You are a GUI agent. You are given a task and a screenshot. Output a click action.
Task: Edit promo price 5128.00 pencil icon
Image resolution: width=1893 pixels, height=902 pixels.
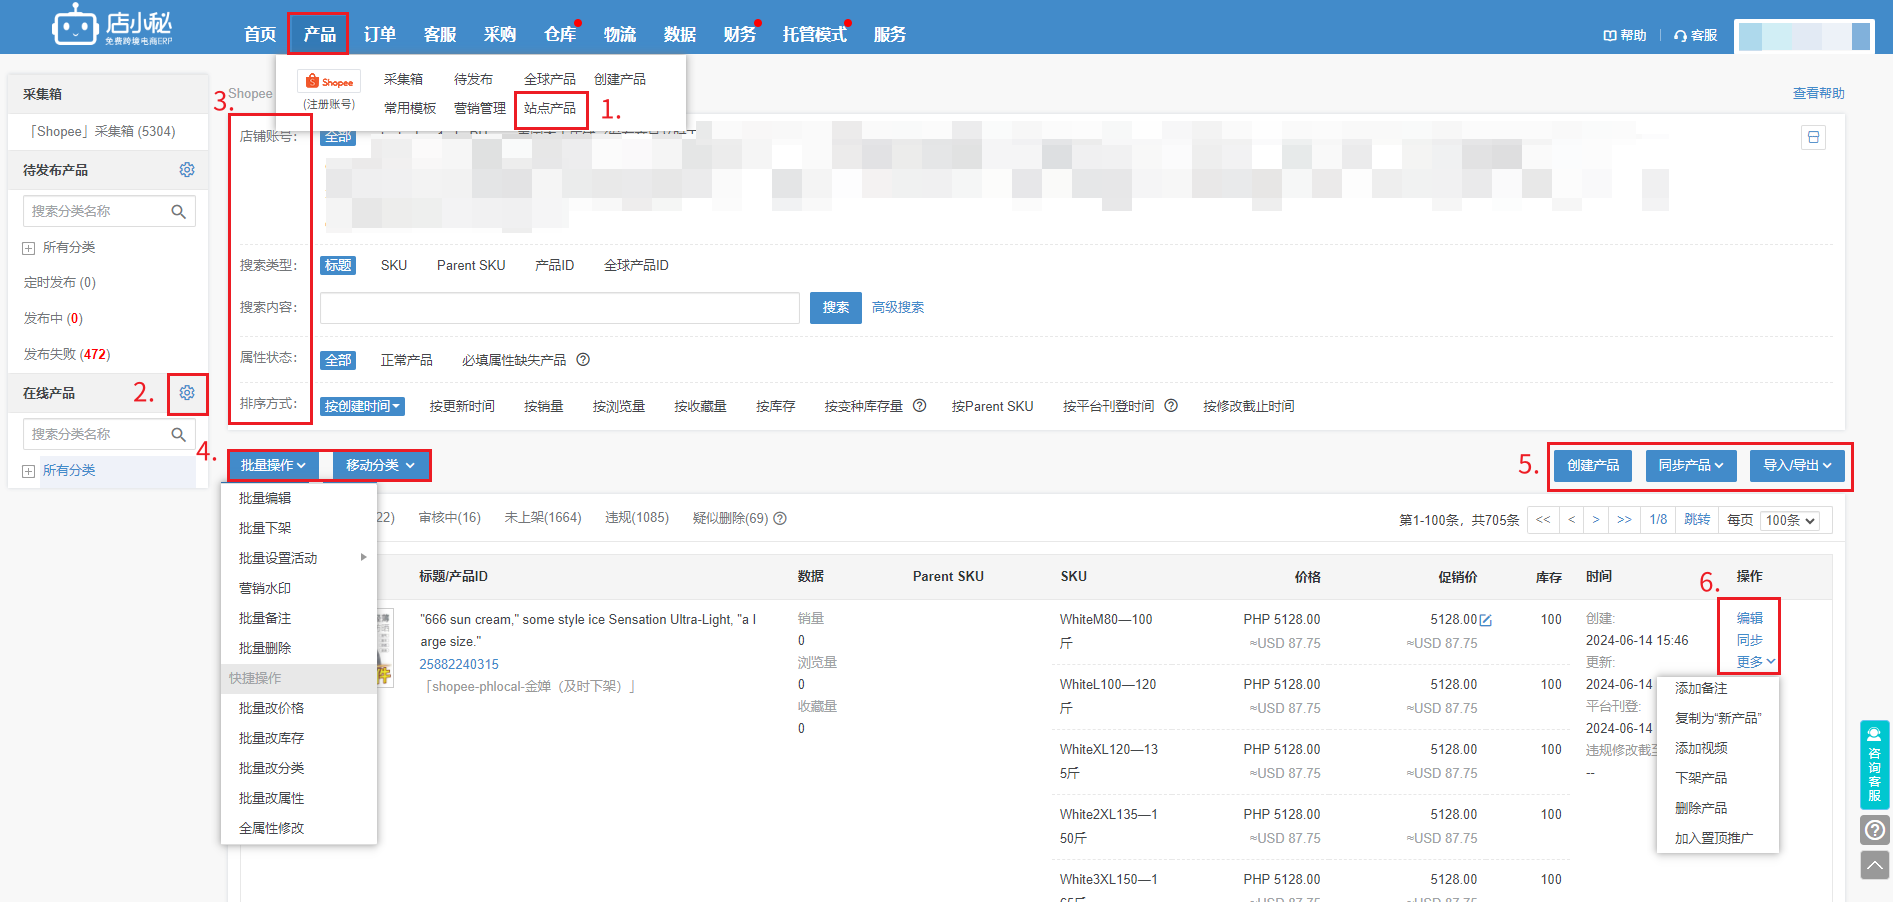1486,620
